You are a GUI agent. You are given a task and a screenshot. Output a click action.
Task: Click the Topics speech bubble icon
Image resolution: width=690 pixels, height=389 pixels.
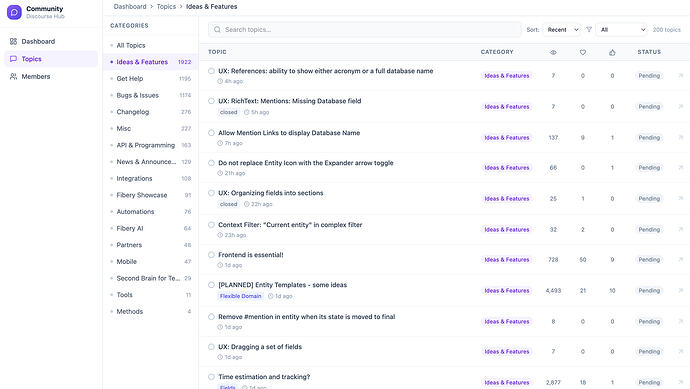point(13,59)
